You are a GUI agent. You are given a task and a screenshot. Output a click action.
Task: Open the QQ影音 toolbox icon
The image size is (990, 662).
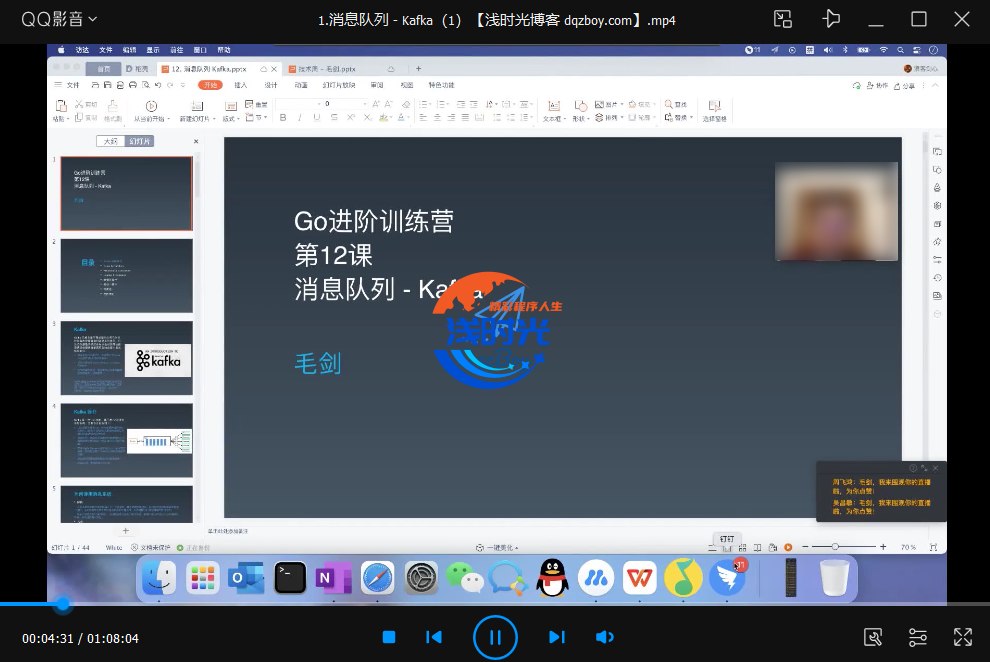click(x=872, y=637)
